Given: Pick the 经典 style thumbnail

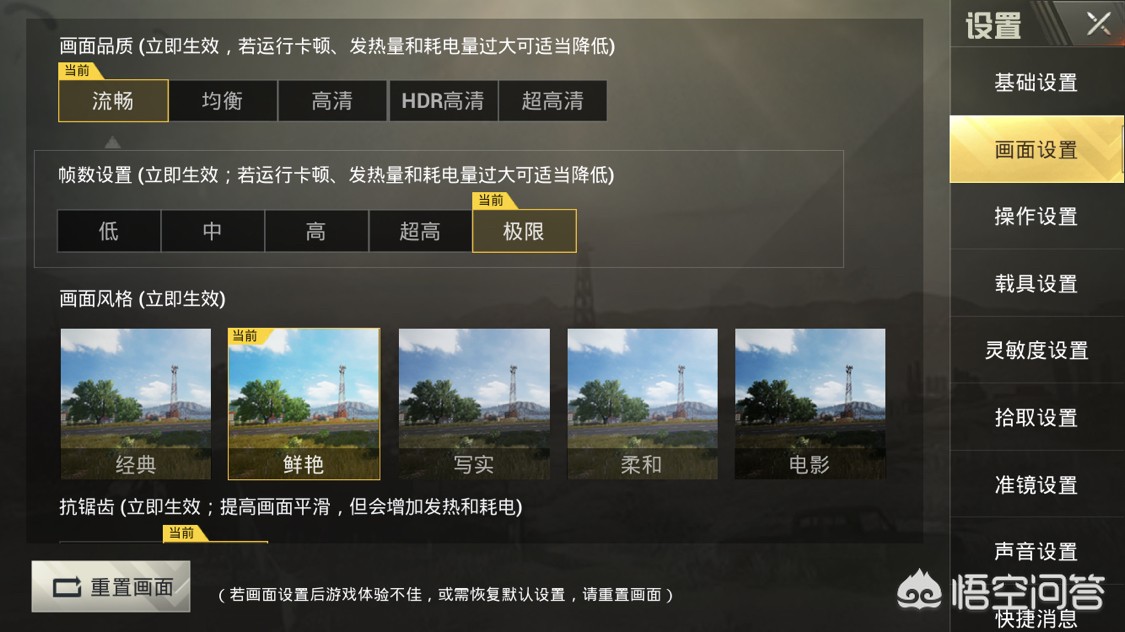Looking at the screenshot, I should point(136,404).
